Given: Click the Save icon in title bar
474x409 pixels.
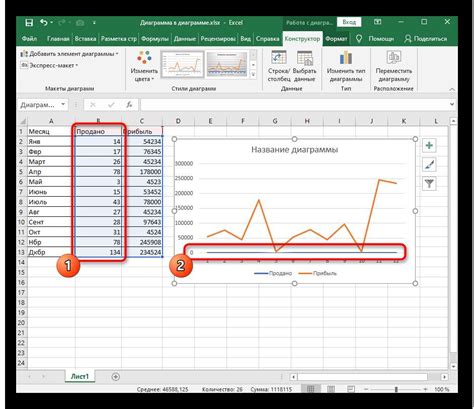Looking at the screenshot, I should pyautogui.click(x=29, y=23).
